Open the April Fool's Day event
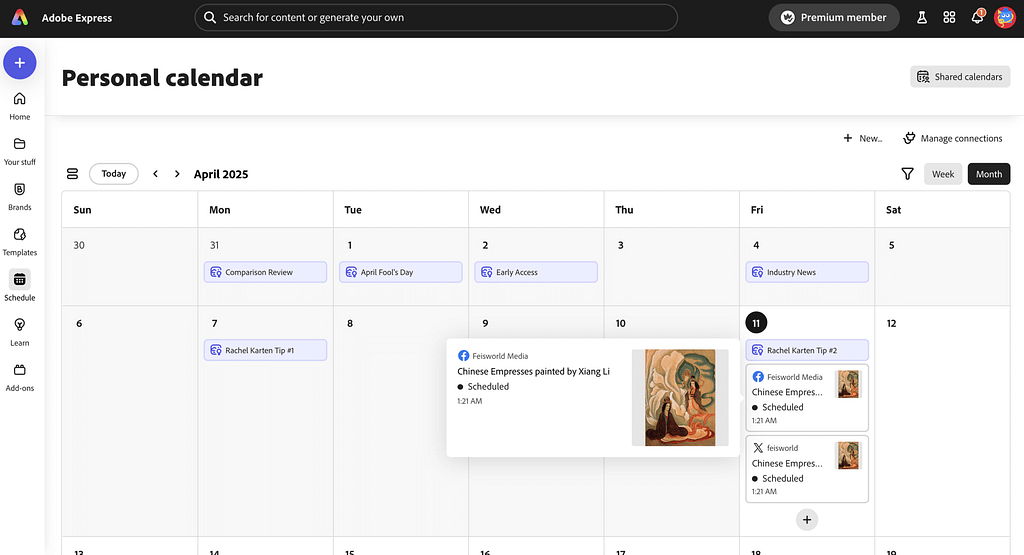 coord(400,272)
